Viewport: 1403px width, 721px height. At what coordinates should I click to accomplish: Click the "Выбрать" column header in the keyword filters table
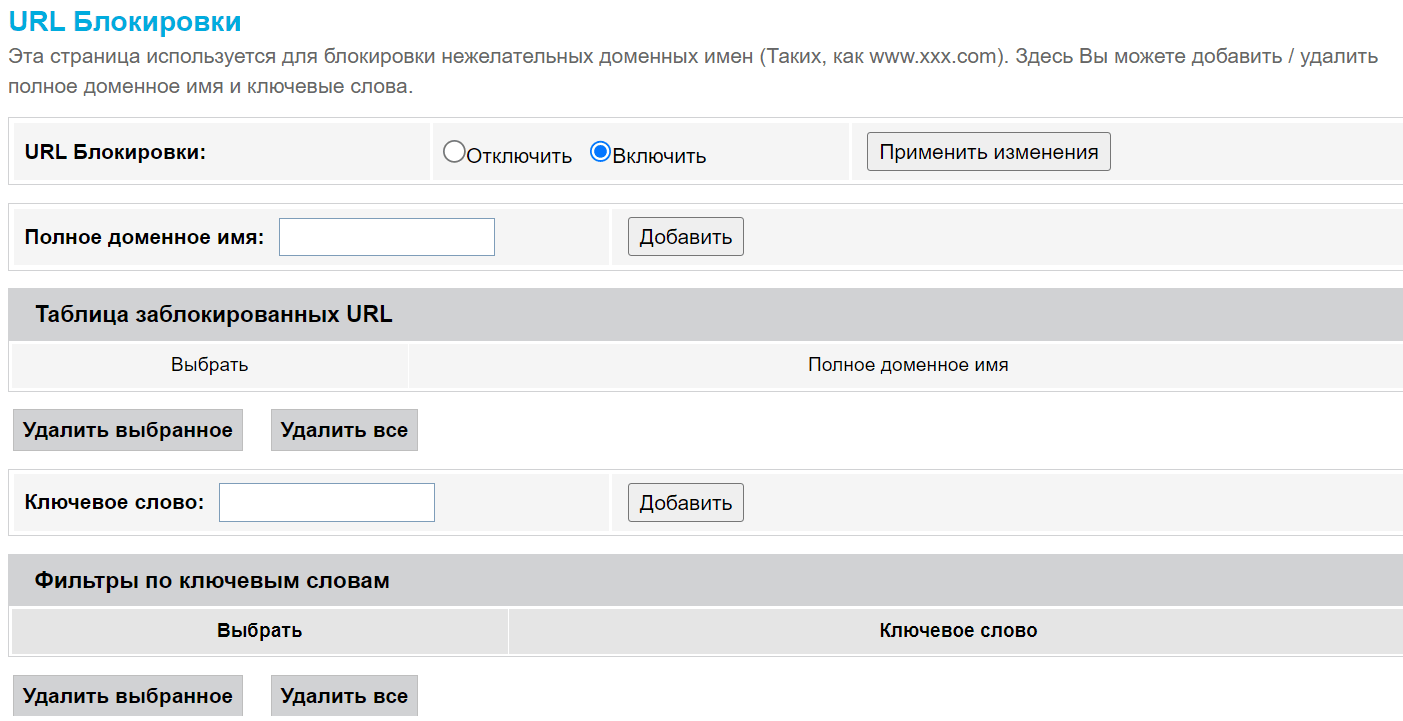[x=260, y=631]
